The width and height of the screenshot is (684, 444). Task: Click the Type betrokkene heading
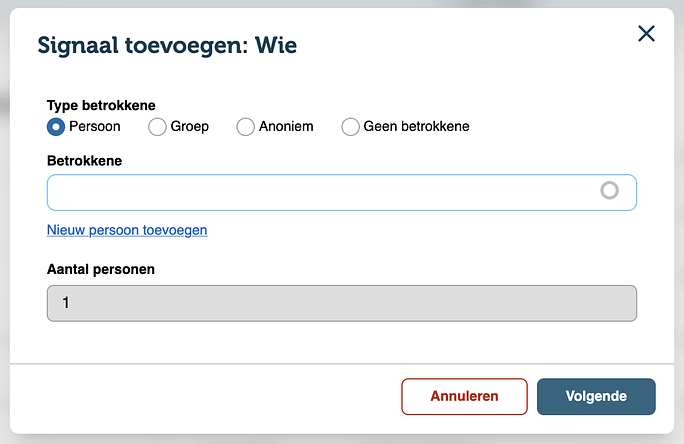click(x=101, y=105)
